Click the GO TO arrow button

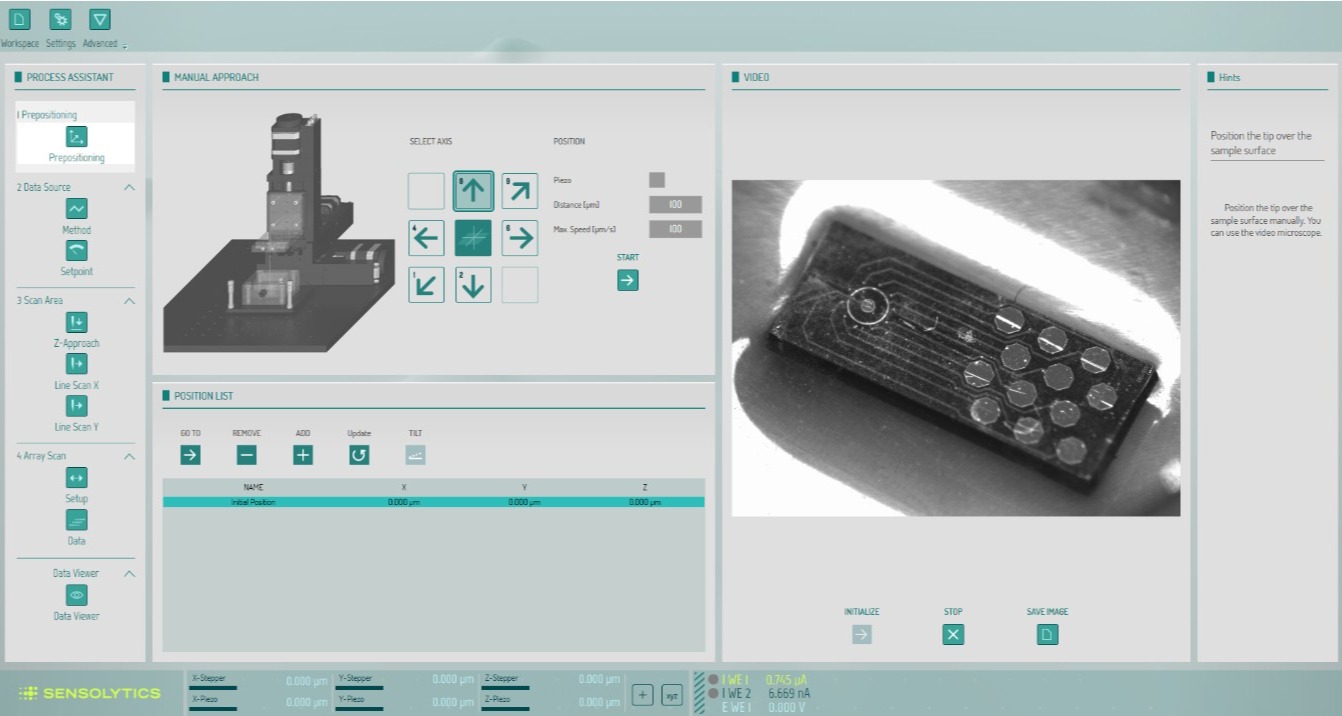coord(190,455)
